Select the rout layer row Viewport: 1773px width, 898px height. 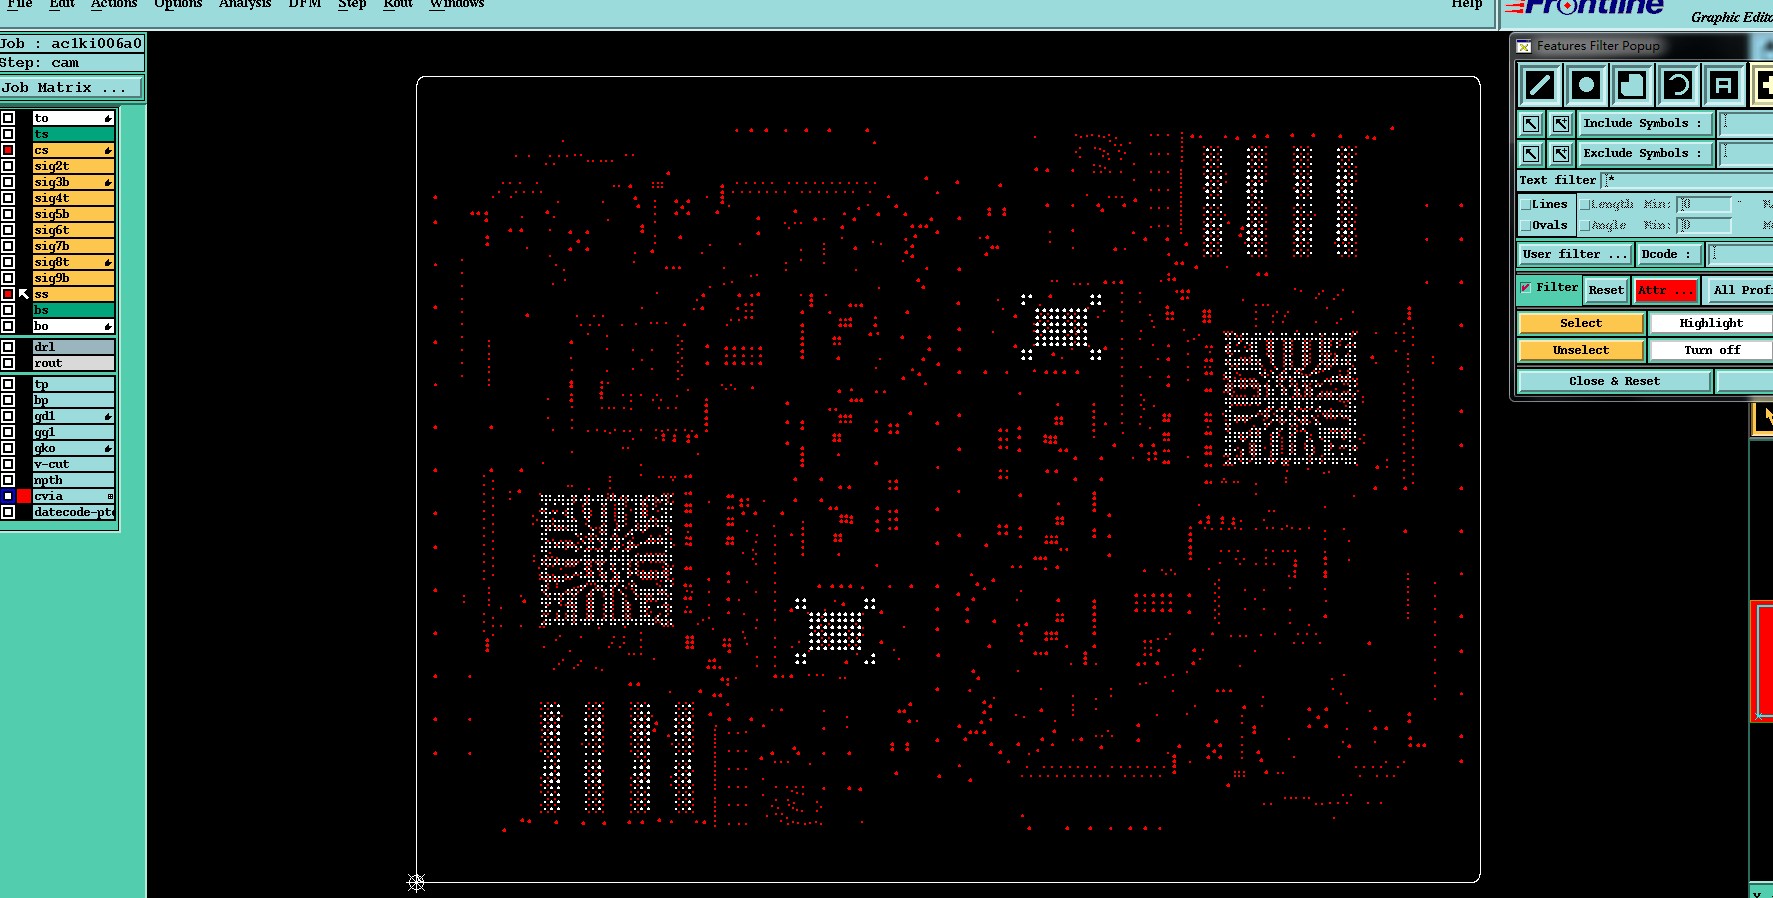[x=74, y=363]
